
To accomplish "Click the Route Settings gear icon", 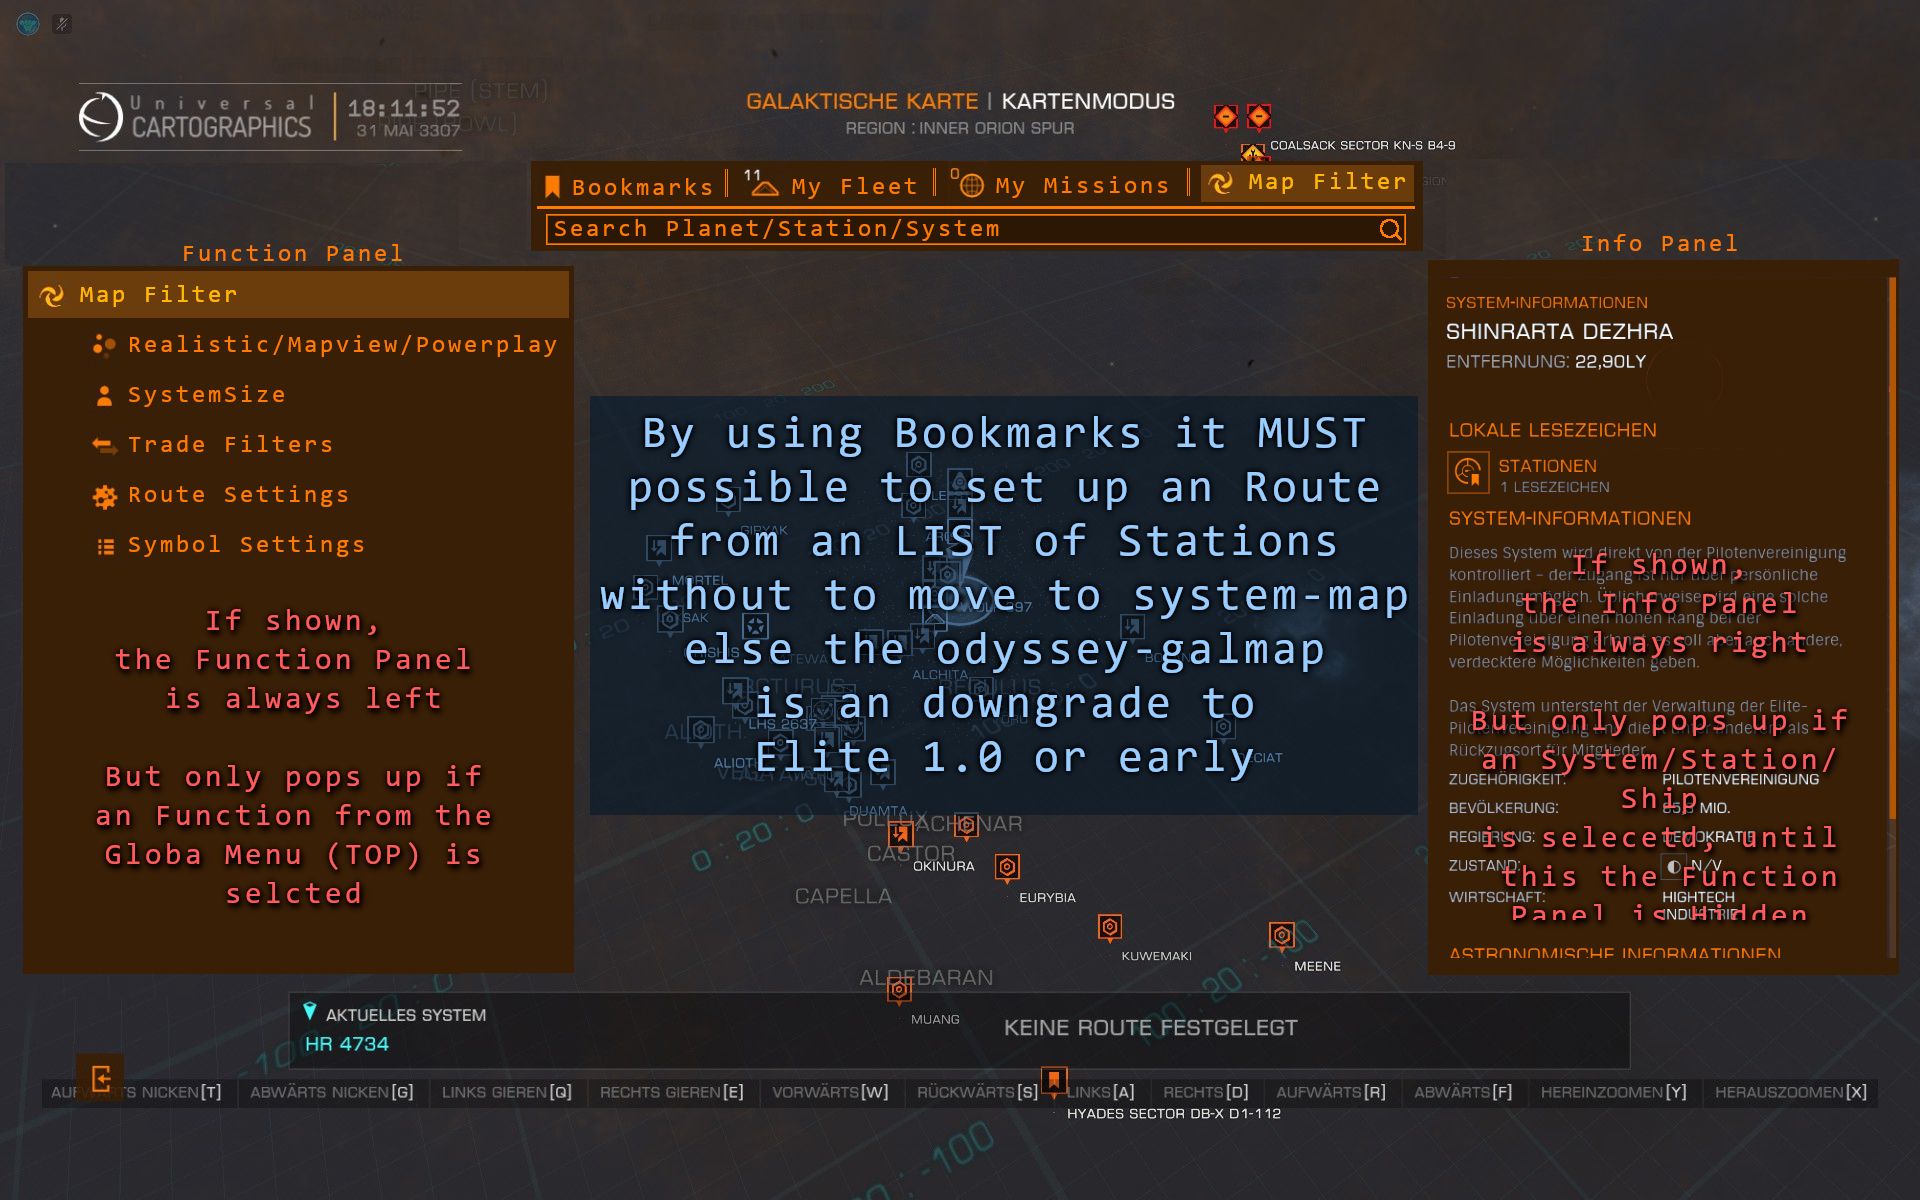I will tap(104, 497).
